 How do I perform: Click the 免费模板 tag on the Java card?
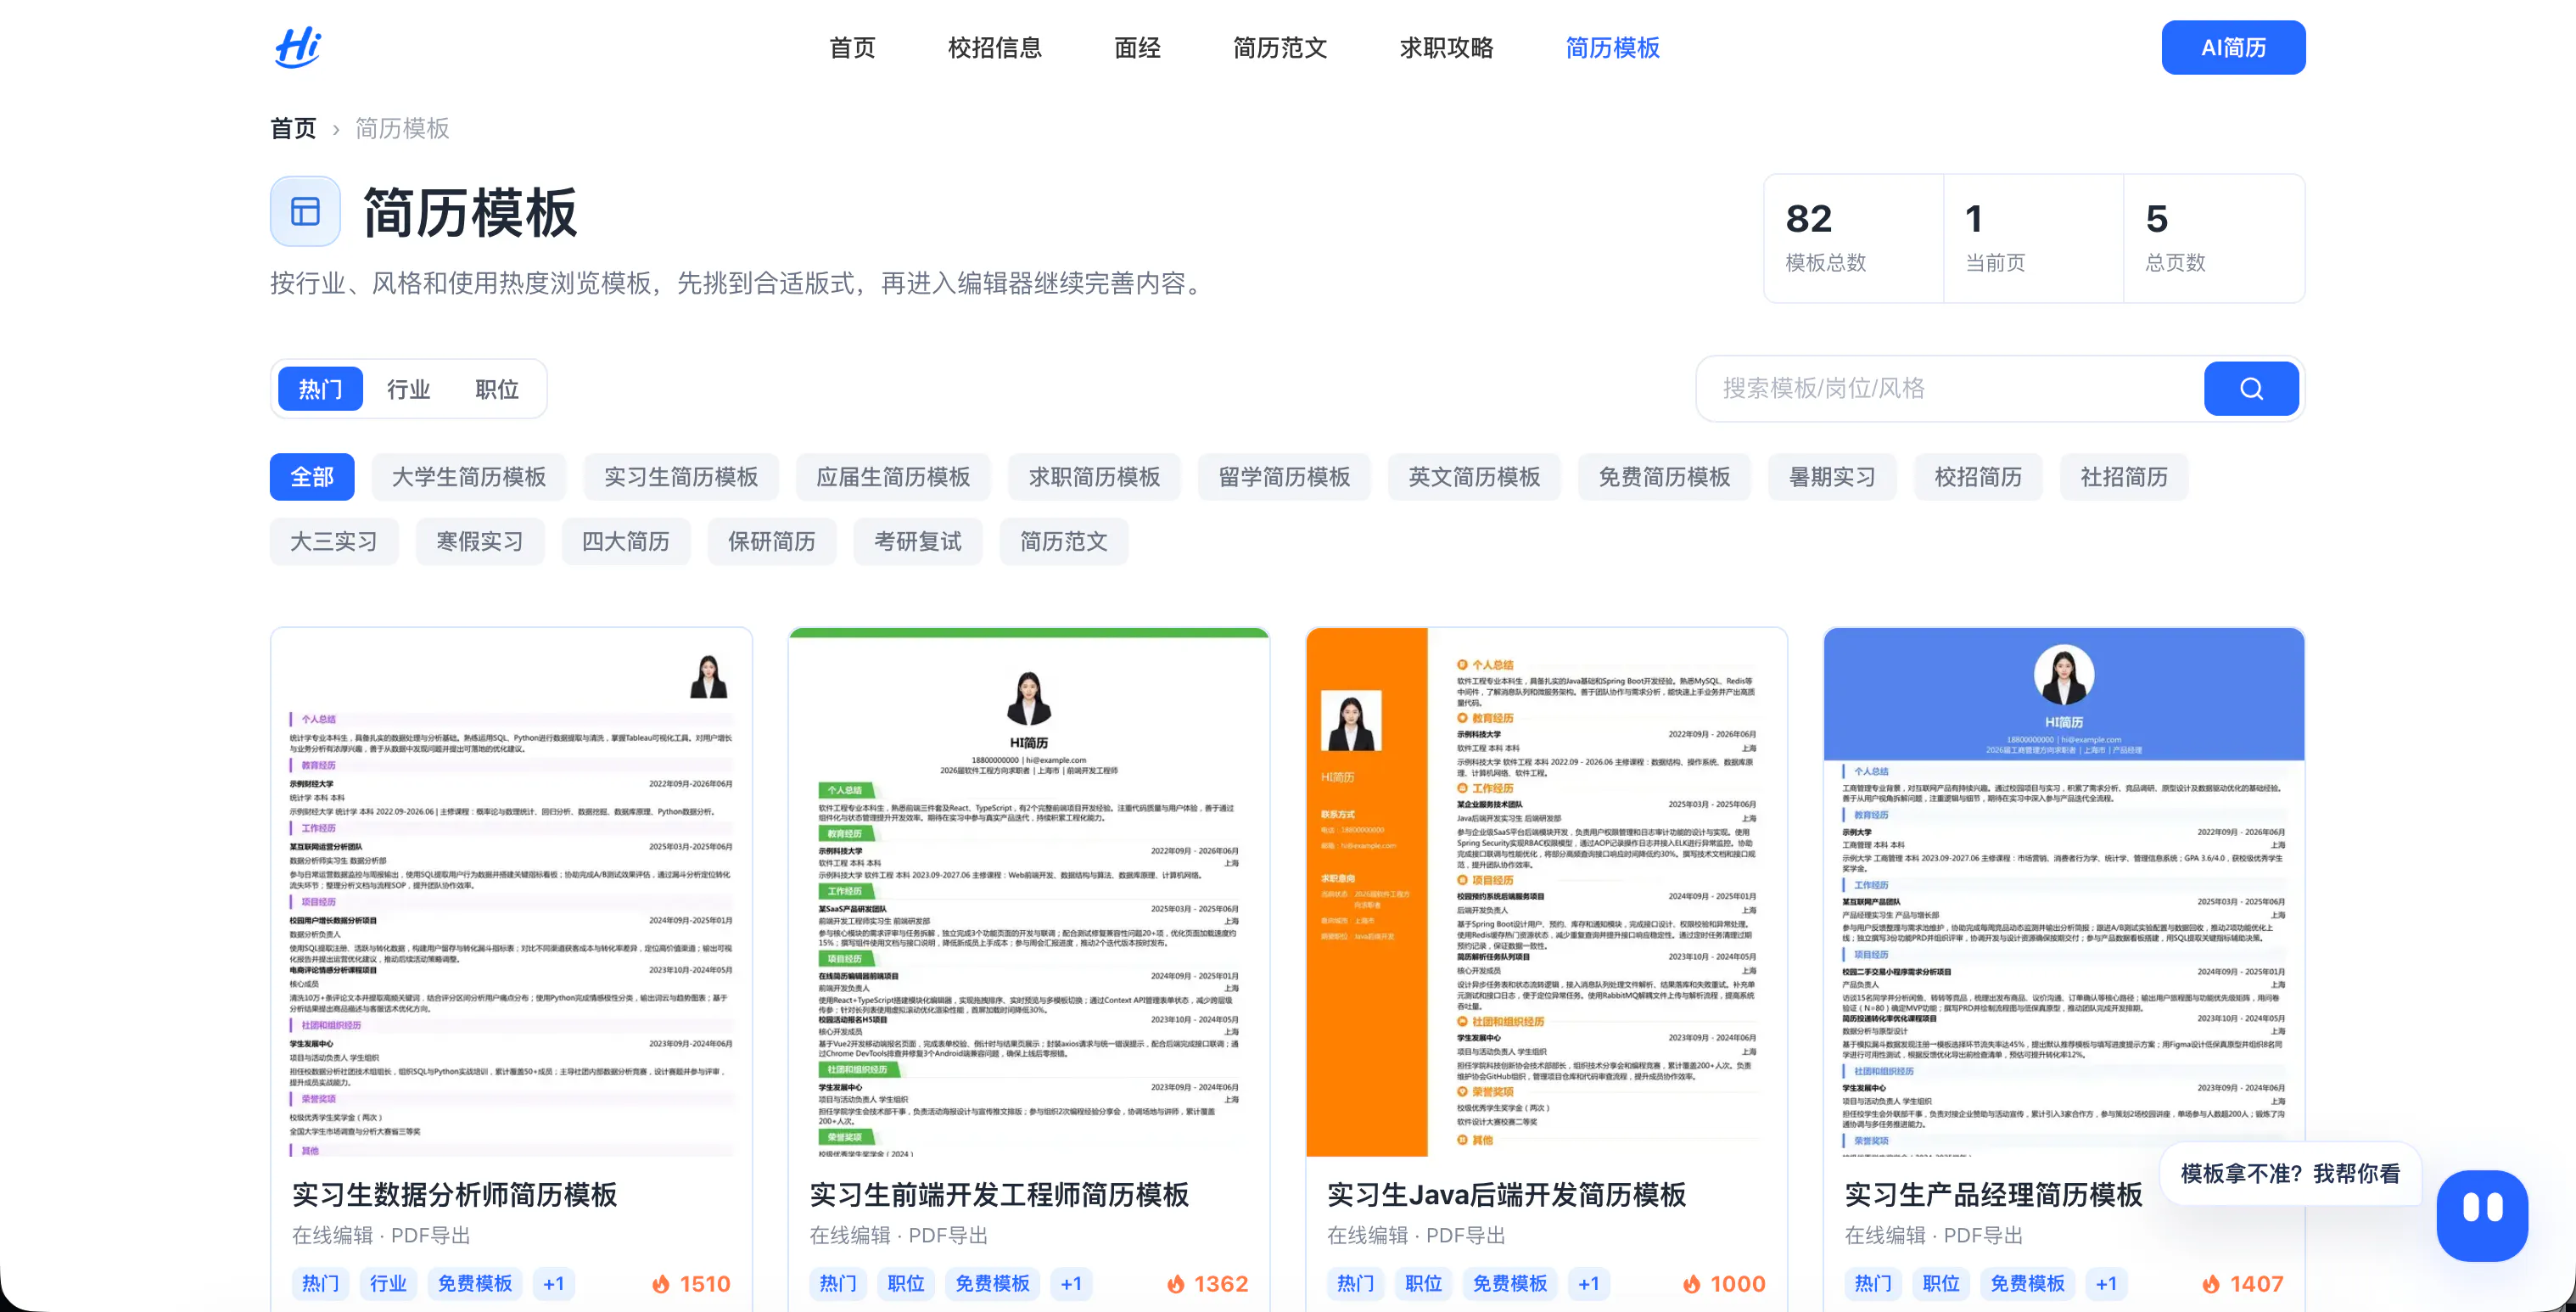[1510, 1283]
